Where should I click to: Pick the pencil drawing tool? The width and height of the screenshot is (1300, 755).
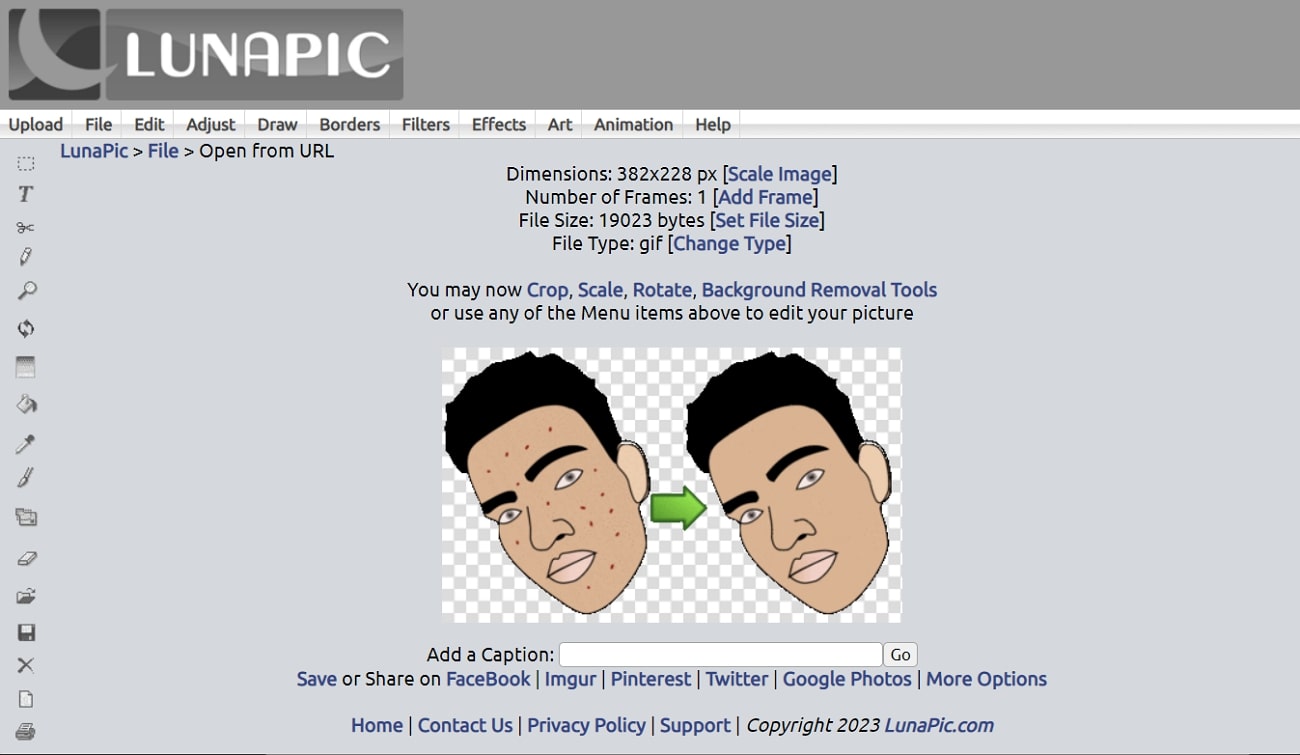[x=26, y=257]
